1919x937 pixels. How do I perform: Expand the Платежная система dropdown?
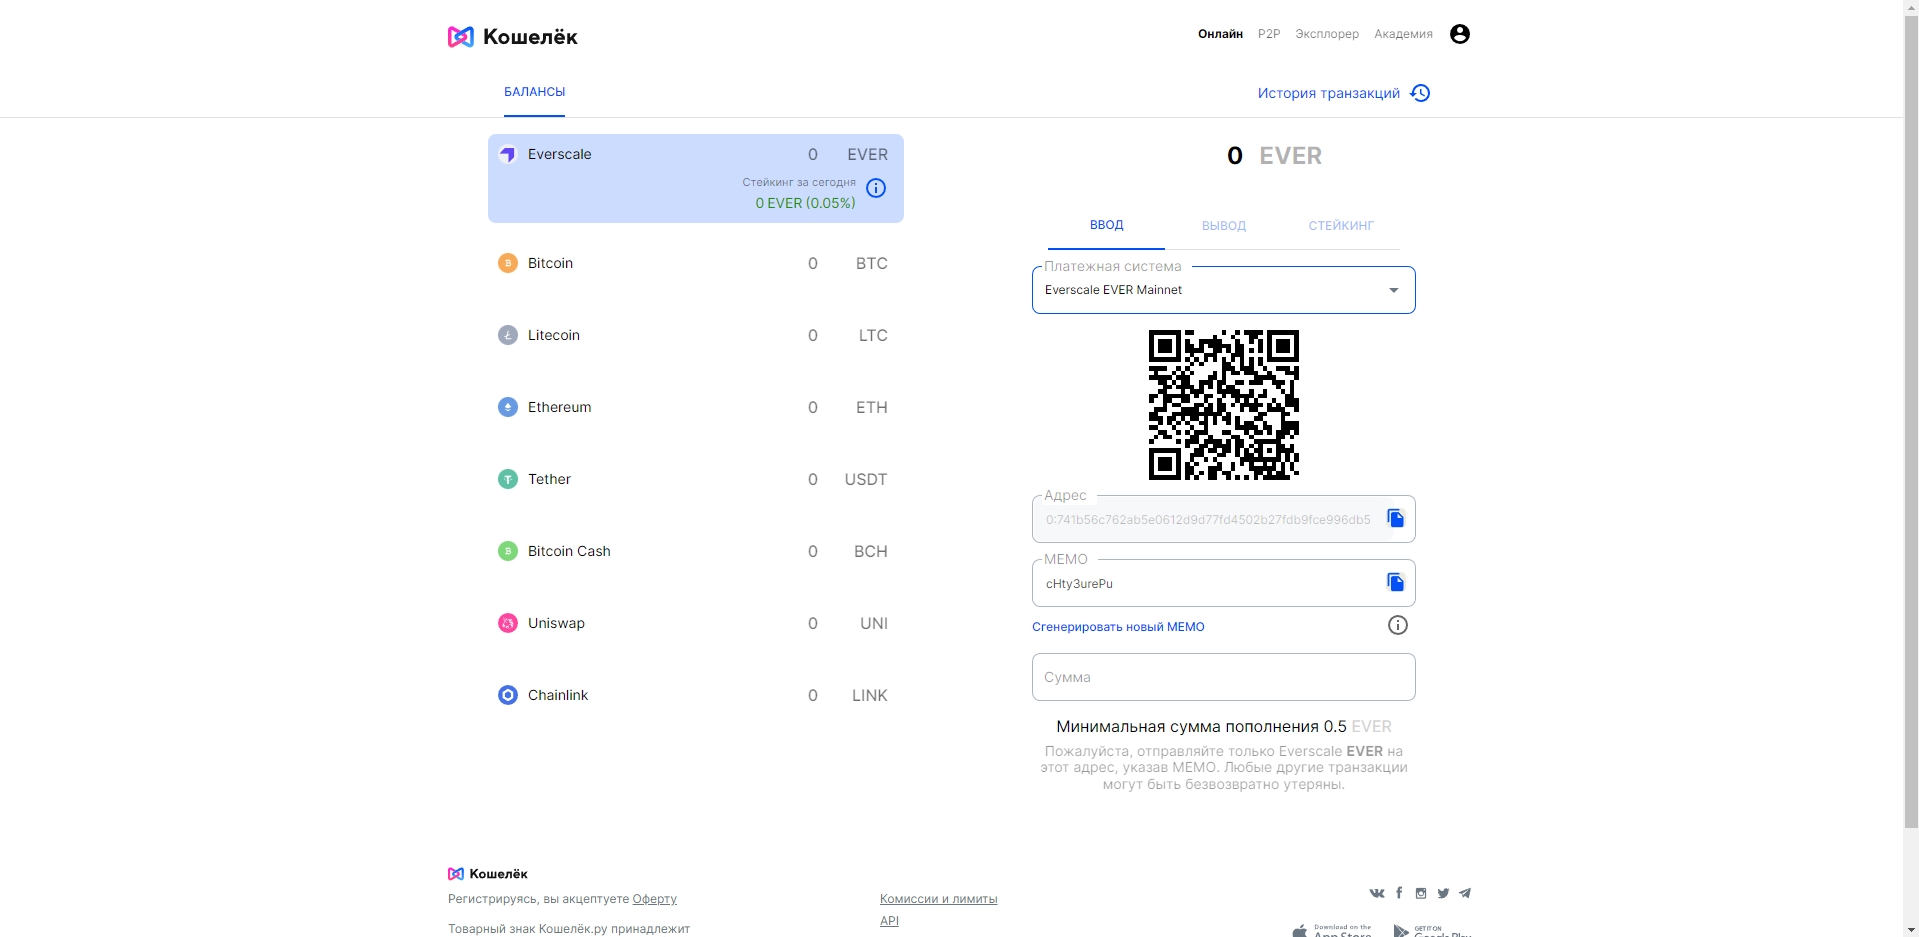[1224, 290]
